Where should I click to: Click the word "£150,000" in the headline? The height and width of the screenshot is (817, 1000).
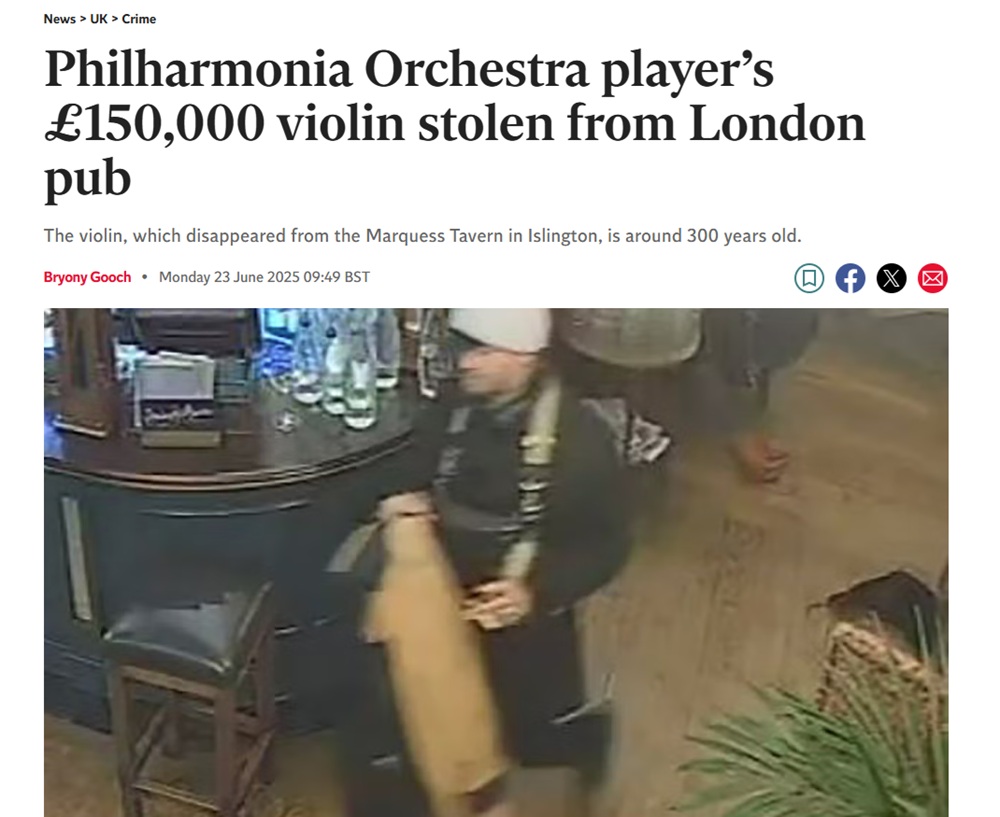[x=155, y=124]
